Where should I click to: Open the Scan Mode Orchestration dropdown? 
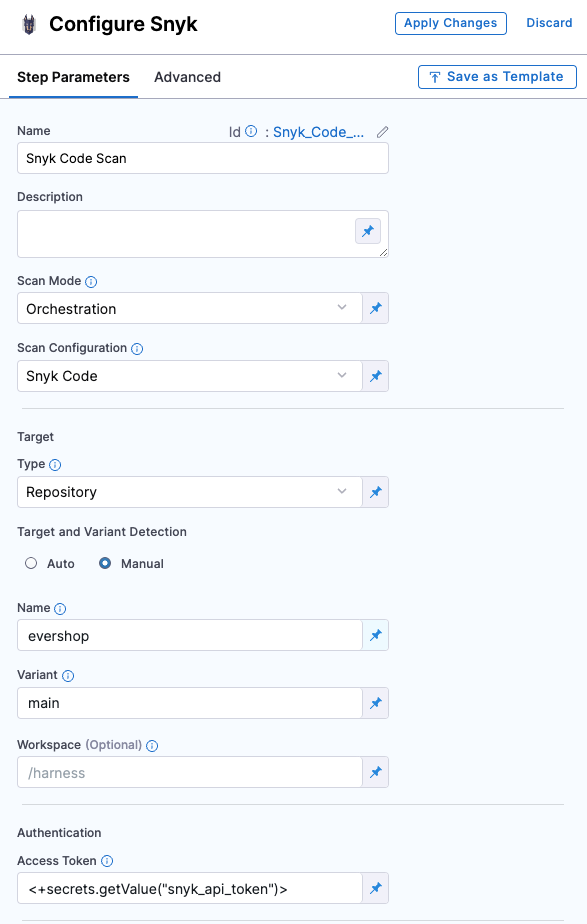190,308
